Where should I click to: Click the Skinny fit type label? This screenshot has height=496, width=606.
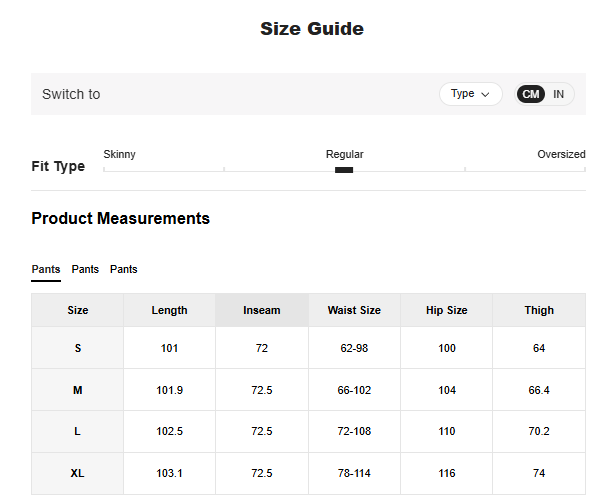pos(120,155)
